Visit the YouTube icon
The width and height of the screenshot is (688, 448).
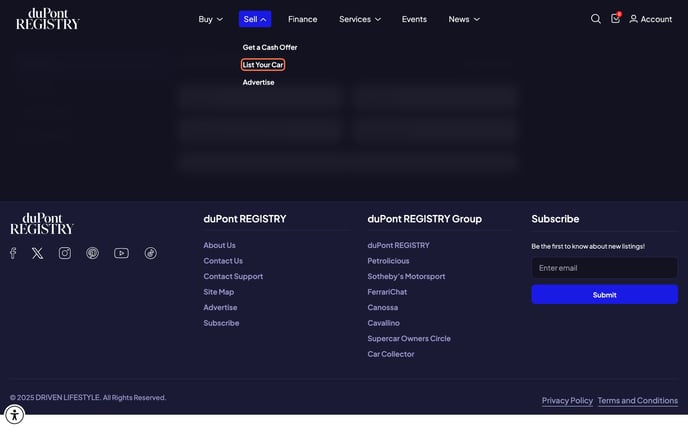[x=122, y=253]
